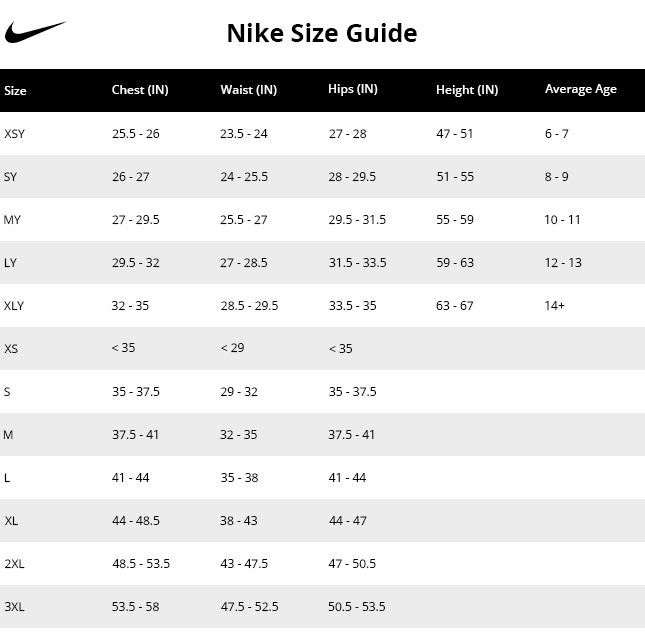Click the Nike swoosh logo
The image size is (645, 632).
tap(35, 32)
